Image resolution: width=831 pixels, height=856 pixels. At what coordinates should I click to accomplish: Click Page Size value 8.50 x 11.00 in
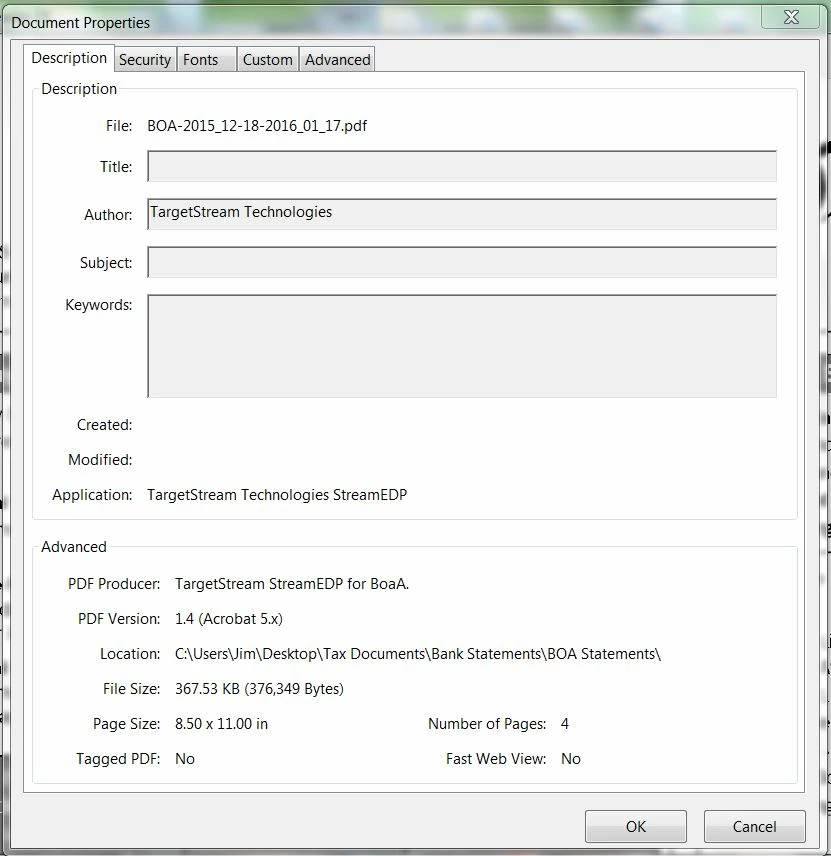(x=221, y=724)
